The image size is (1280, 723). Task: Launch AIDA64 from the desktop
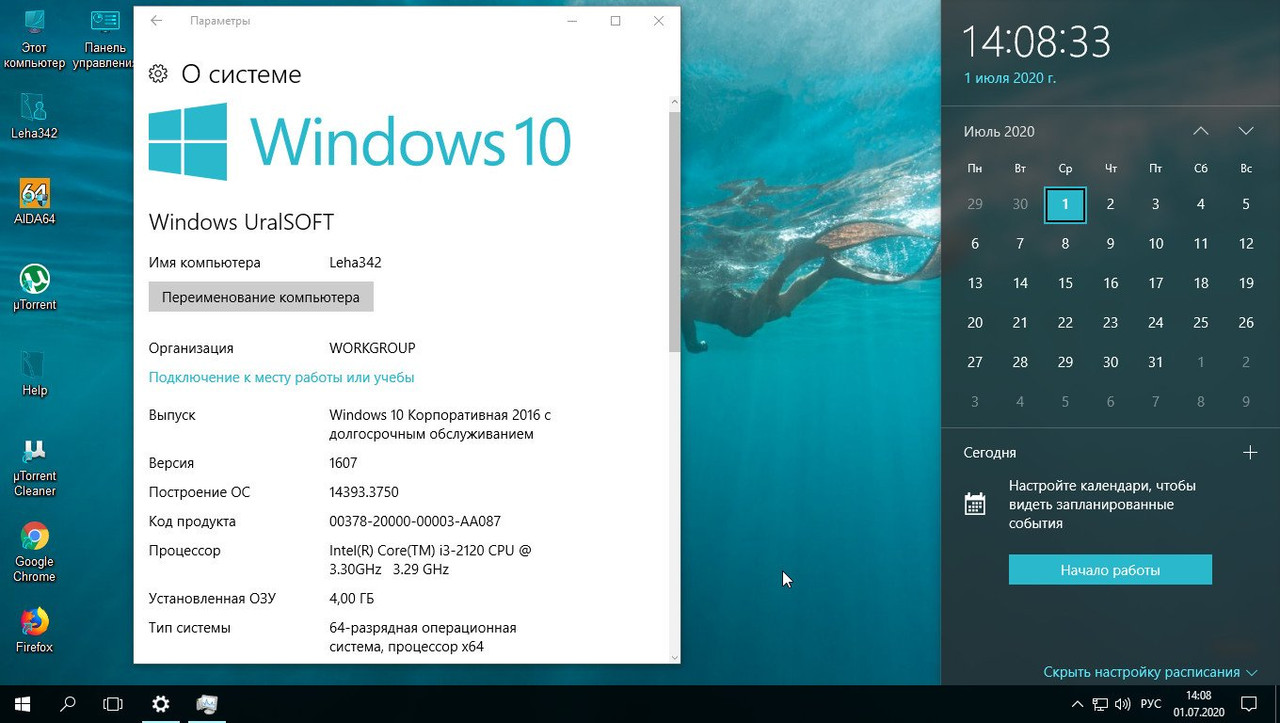34,202
